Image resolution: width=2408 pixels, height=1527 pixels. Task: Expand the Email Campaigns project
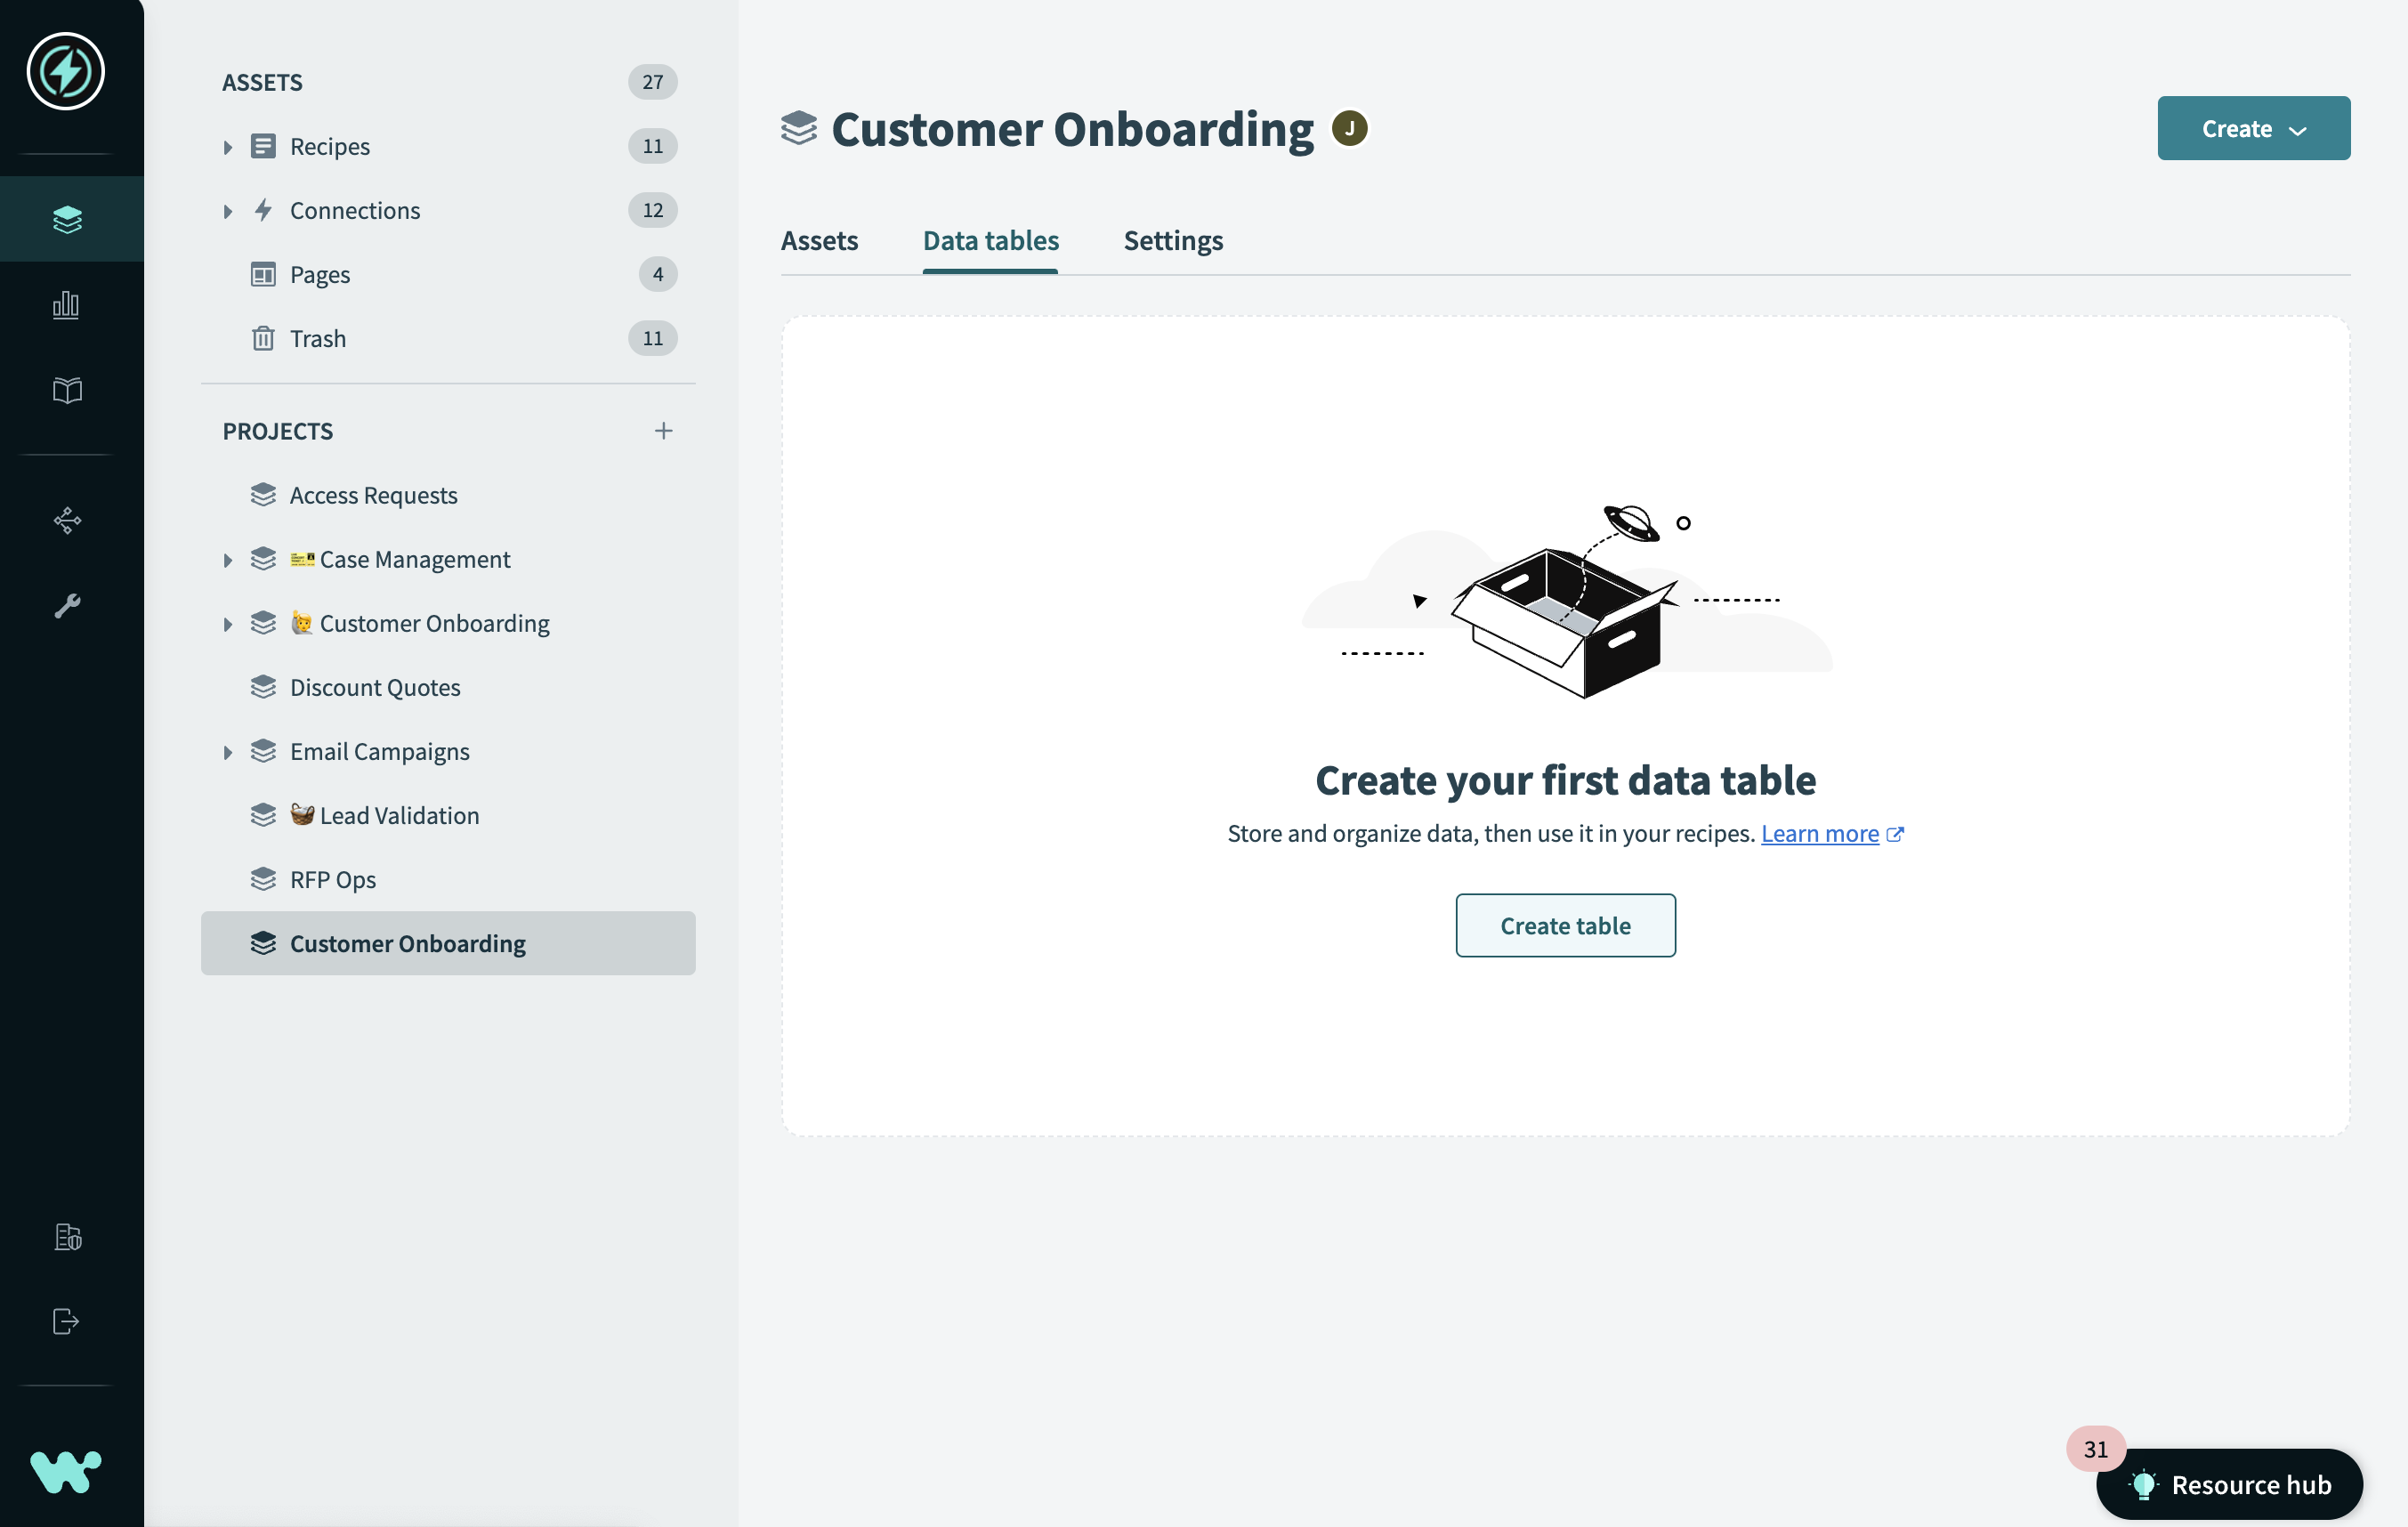point(228,752)
